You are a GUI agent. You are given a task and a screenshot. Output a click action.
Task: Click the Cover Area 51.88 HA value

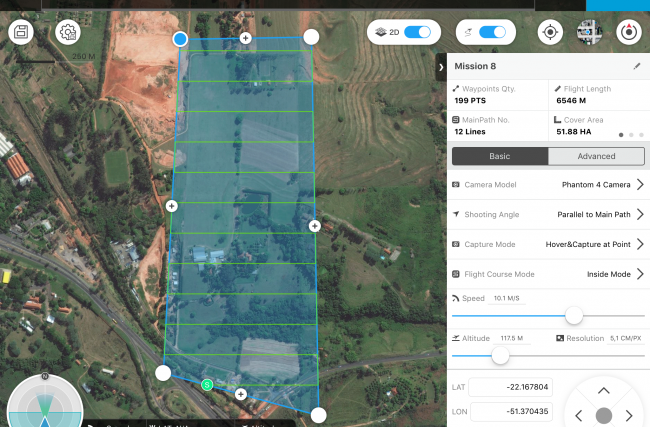point(574,131)
